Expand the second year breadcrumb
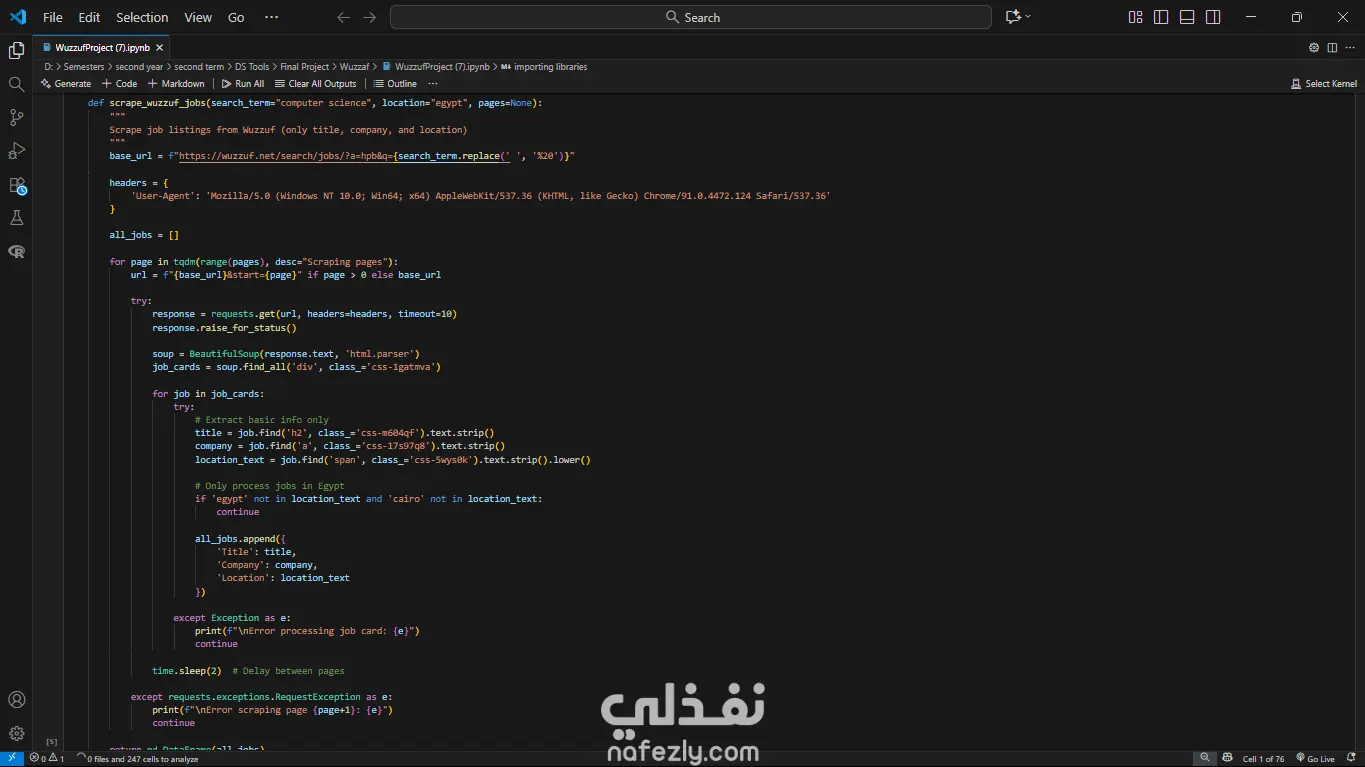This screenshot has height=767, width=1365. (x=139, y=67)
